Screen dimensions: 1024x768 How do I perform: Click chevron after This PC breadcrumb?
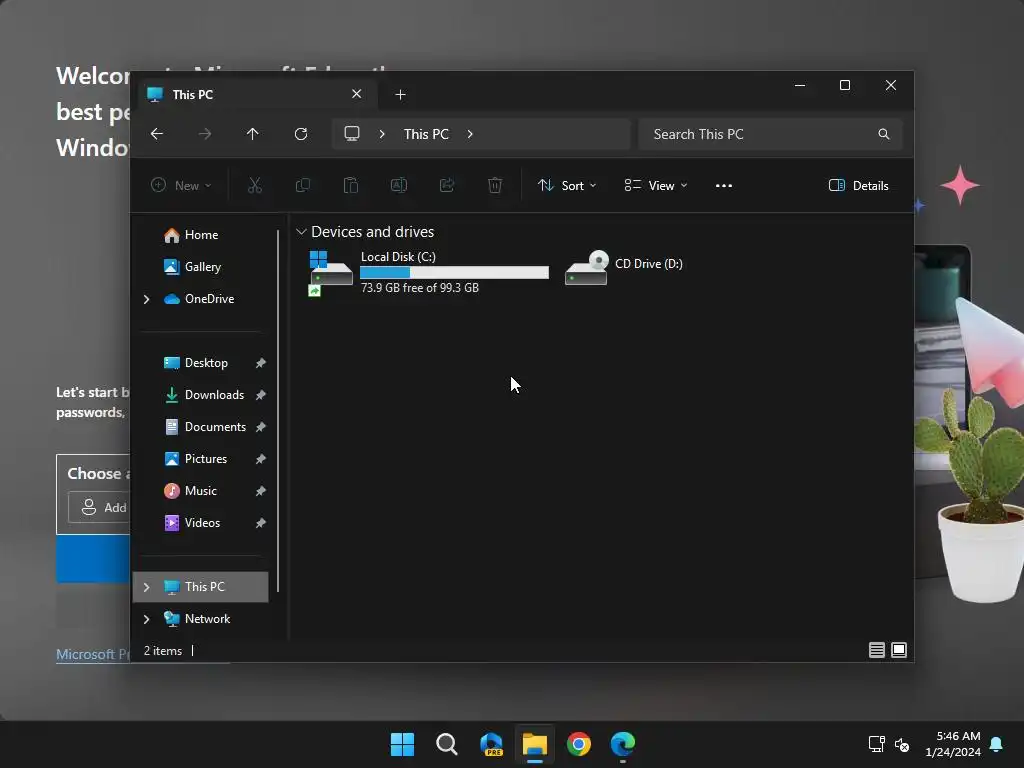click(470, 134)
